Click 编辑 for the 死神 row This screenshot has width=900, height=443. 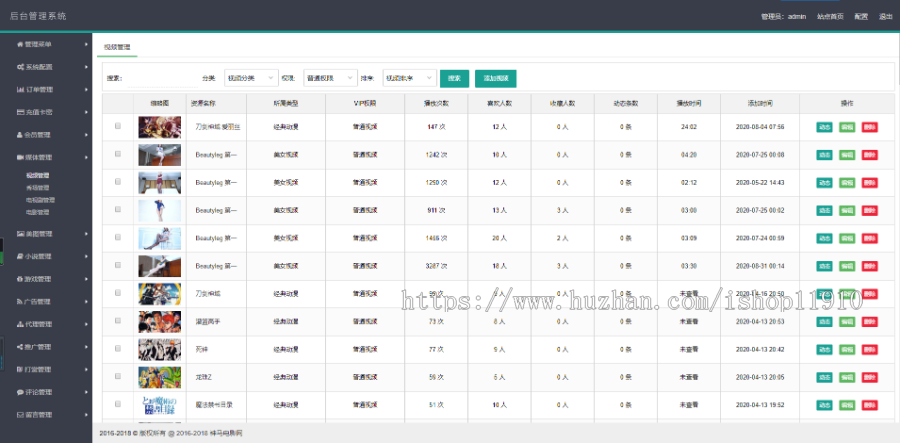click(x=847, y=349)
